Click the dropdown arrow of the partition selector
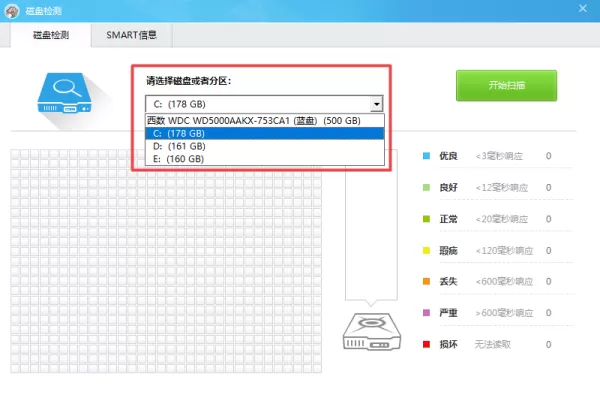This screenshot has height=398, width=600. (x=377, y=104)
